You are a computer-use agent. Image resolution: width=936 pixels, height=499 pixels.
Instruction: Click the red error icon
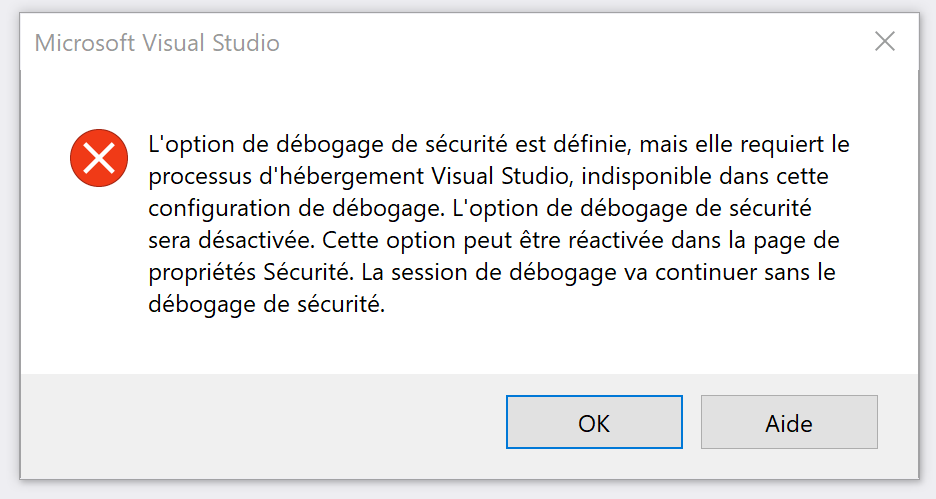99,158
